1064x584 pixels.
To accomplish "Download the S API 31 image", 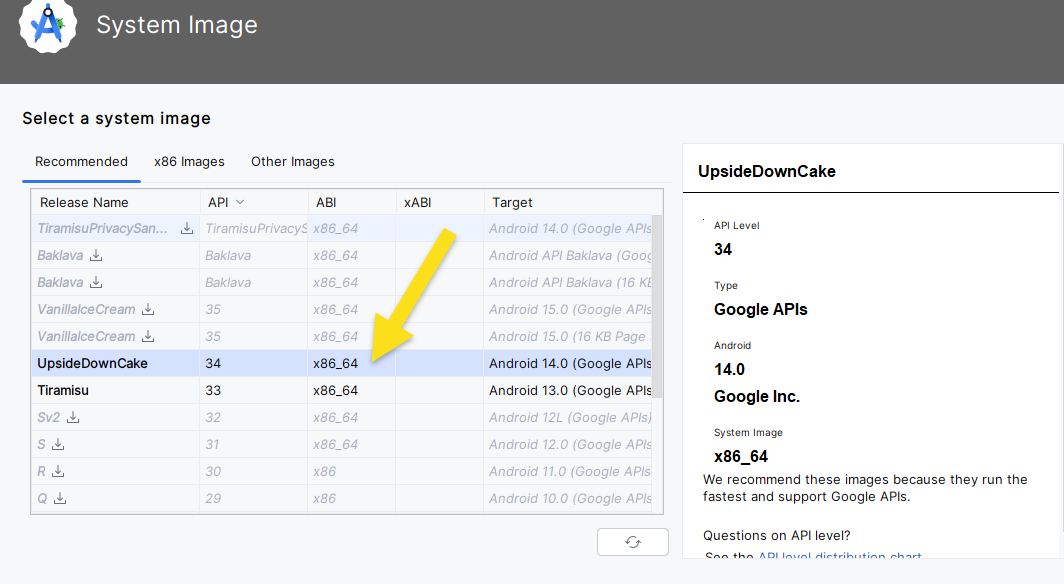I will coord(58,445).
